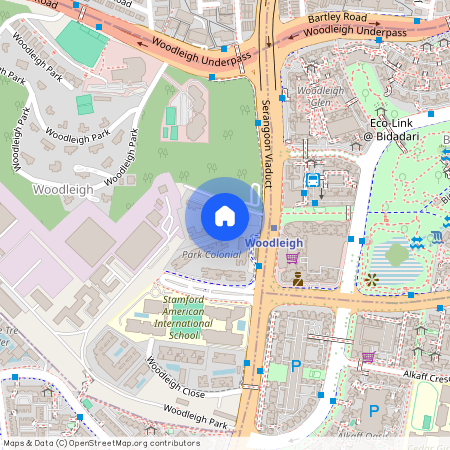450x450 pixels.
Task: Click the parking P icon above Alkaff Oasis
Action: click(374, 411)
